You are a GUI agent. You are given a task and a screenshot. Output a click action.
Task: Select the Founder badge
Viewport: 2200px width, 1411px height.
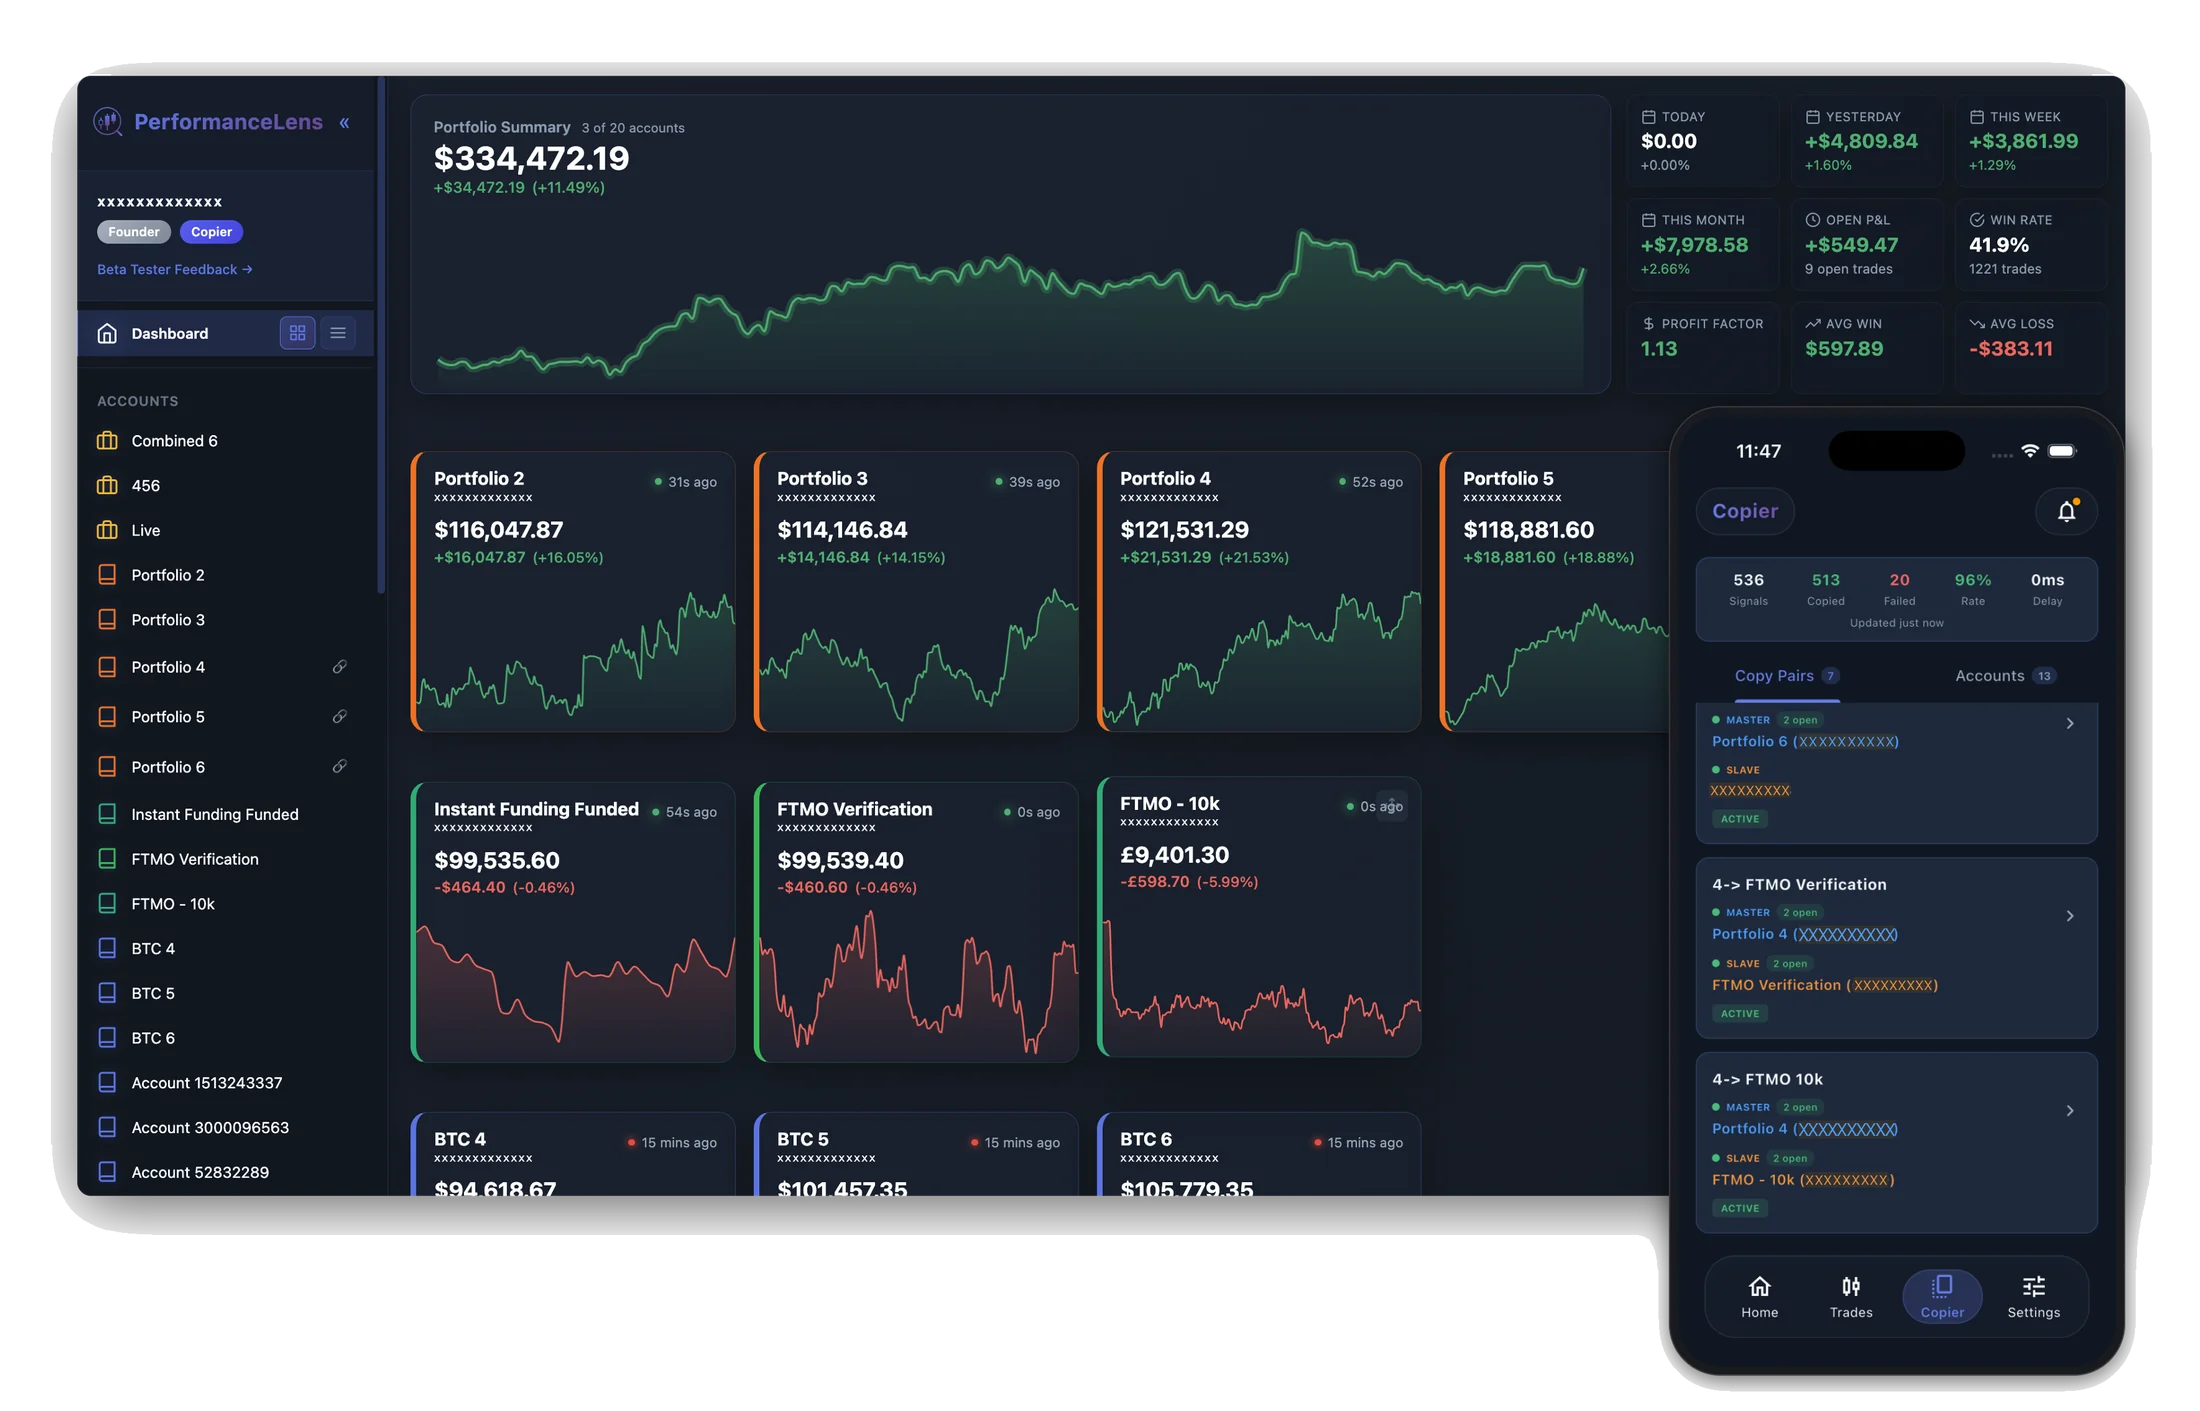coord(134,232)
